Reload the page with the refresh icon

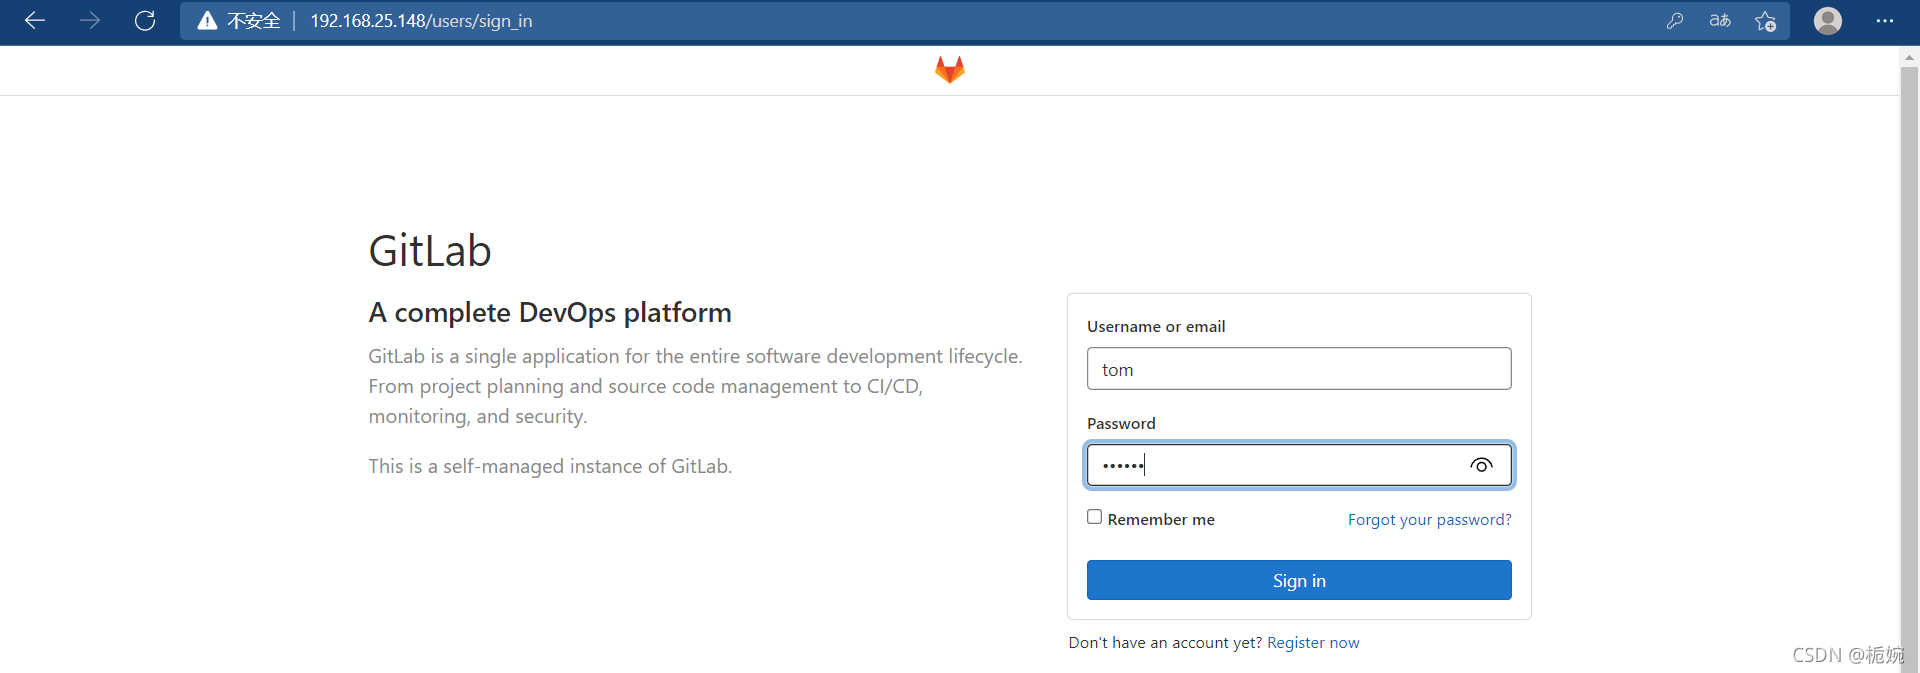coord(145,21)
